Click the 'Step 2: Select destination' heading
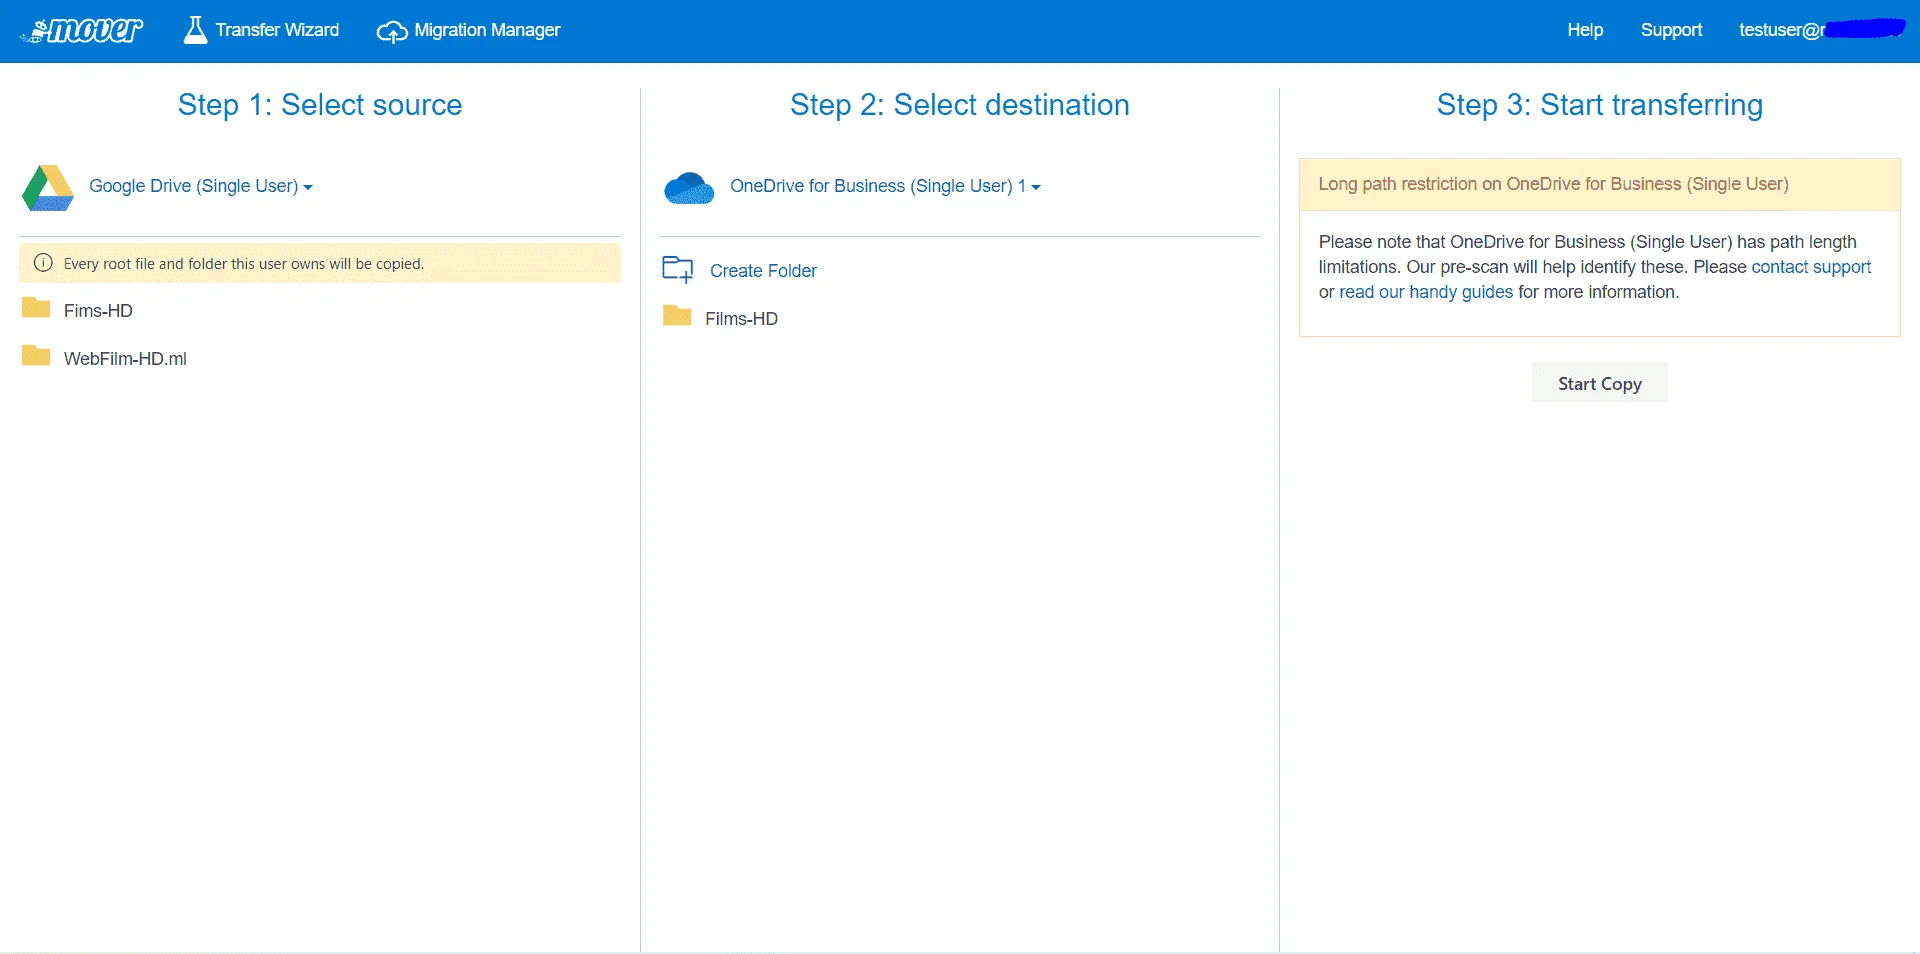The width and height of the screenshot is (1920, 954). 960,105
